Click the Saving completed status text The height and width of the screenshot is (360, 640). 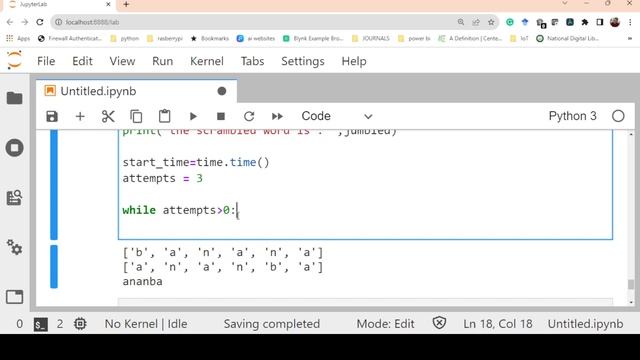271,324
